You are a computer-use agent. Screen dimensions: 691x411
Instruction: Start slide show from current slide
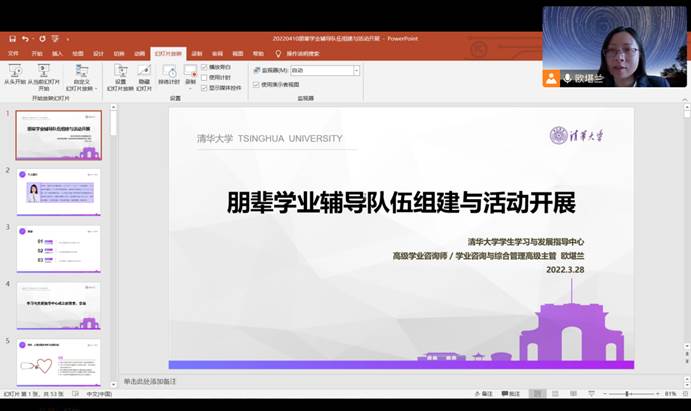(44, 78)
